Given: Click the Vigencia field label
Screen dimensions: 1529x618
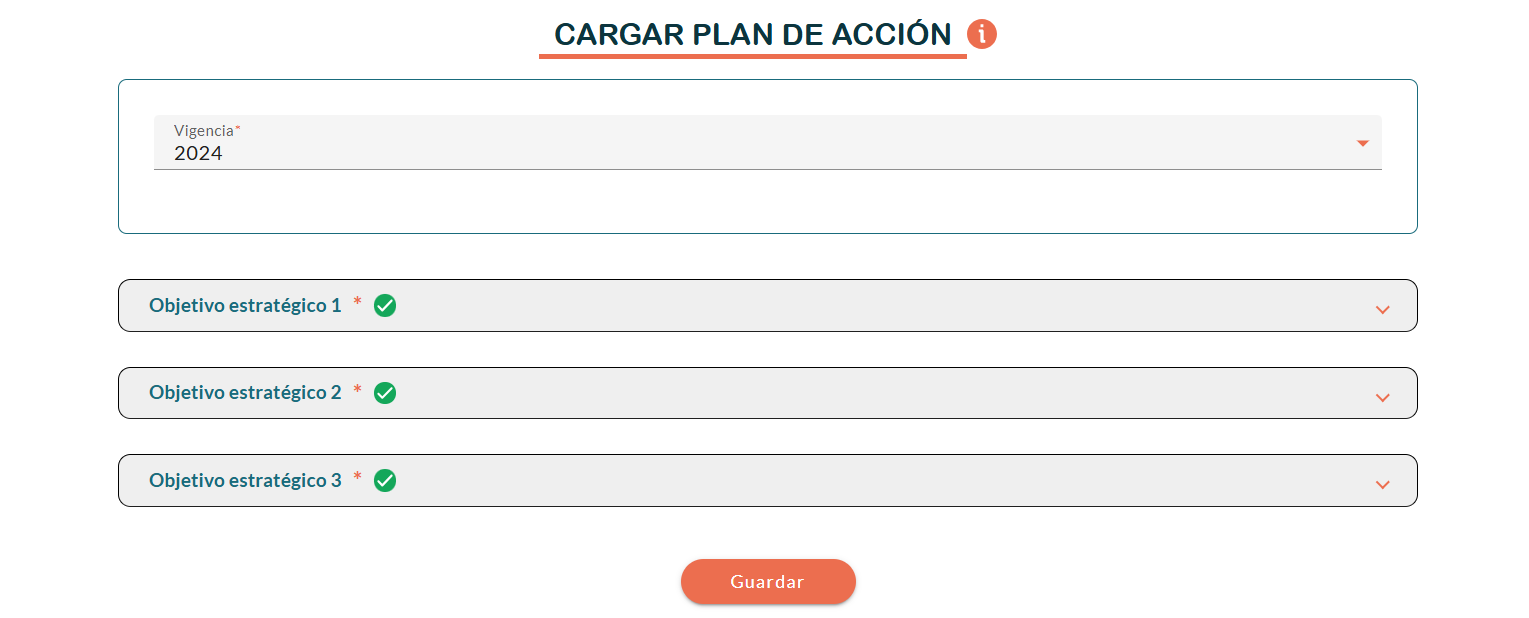Looking at the screenshot, I should (x=203, y=131).
